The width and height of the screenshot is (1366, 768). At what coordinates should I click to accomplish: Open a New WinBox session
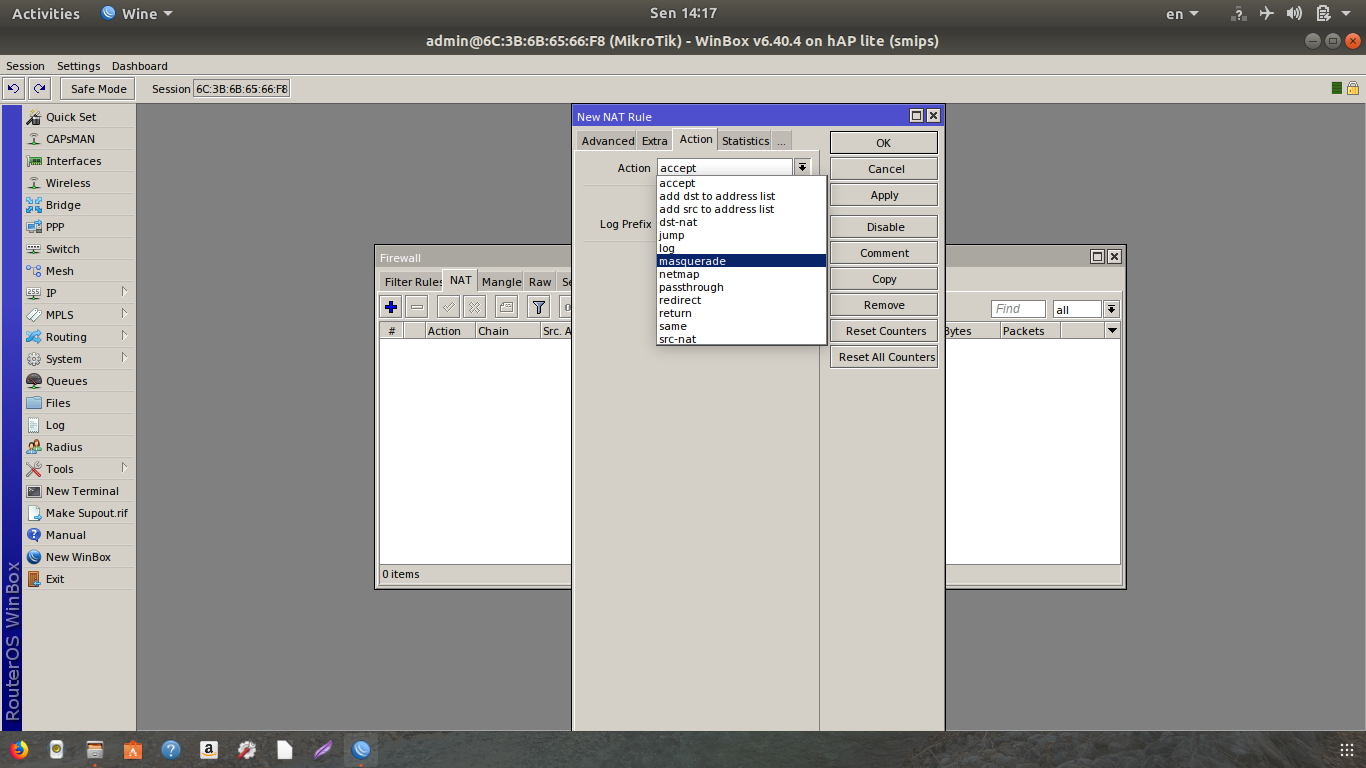pos(79,557)
